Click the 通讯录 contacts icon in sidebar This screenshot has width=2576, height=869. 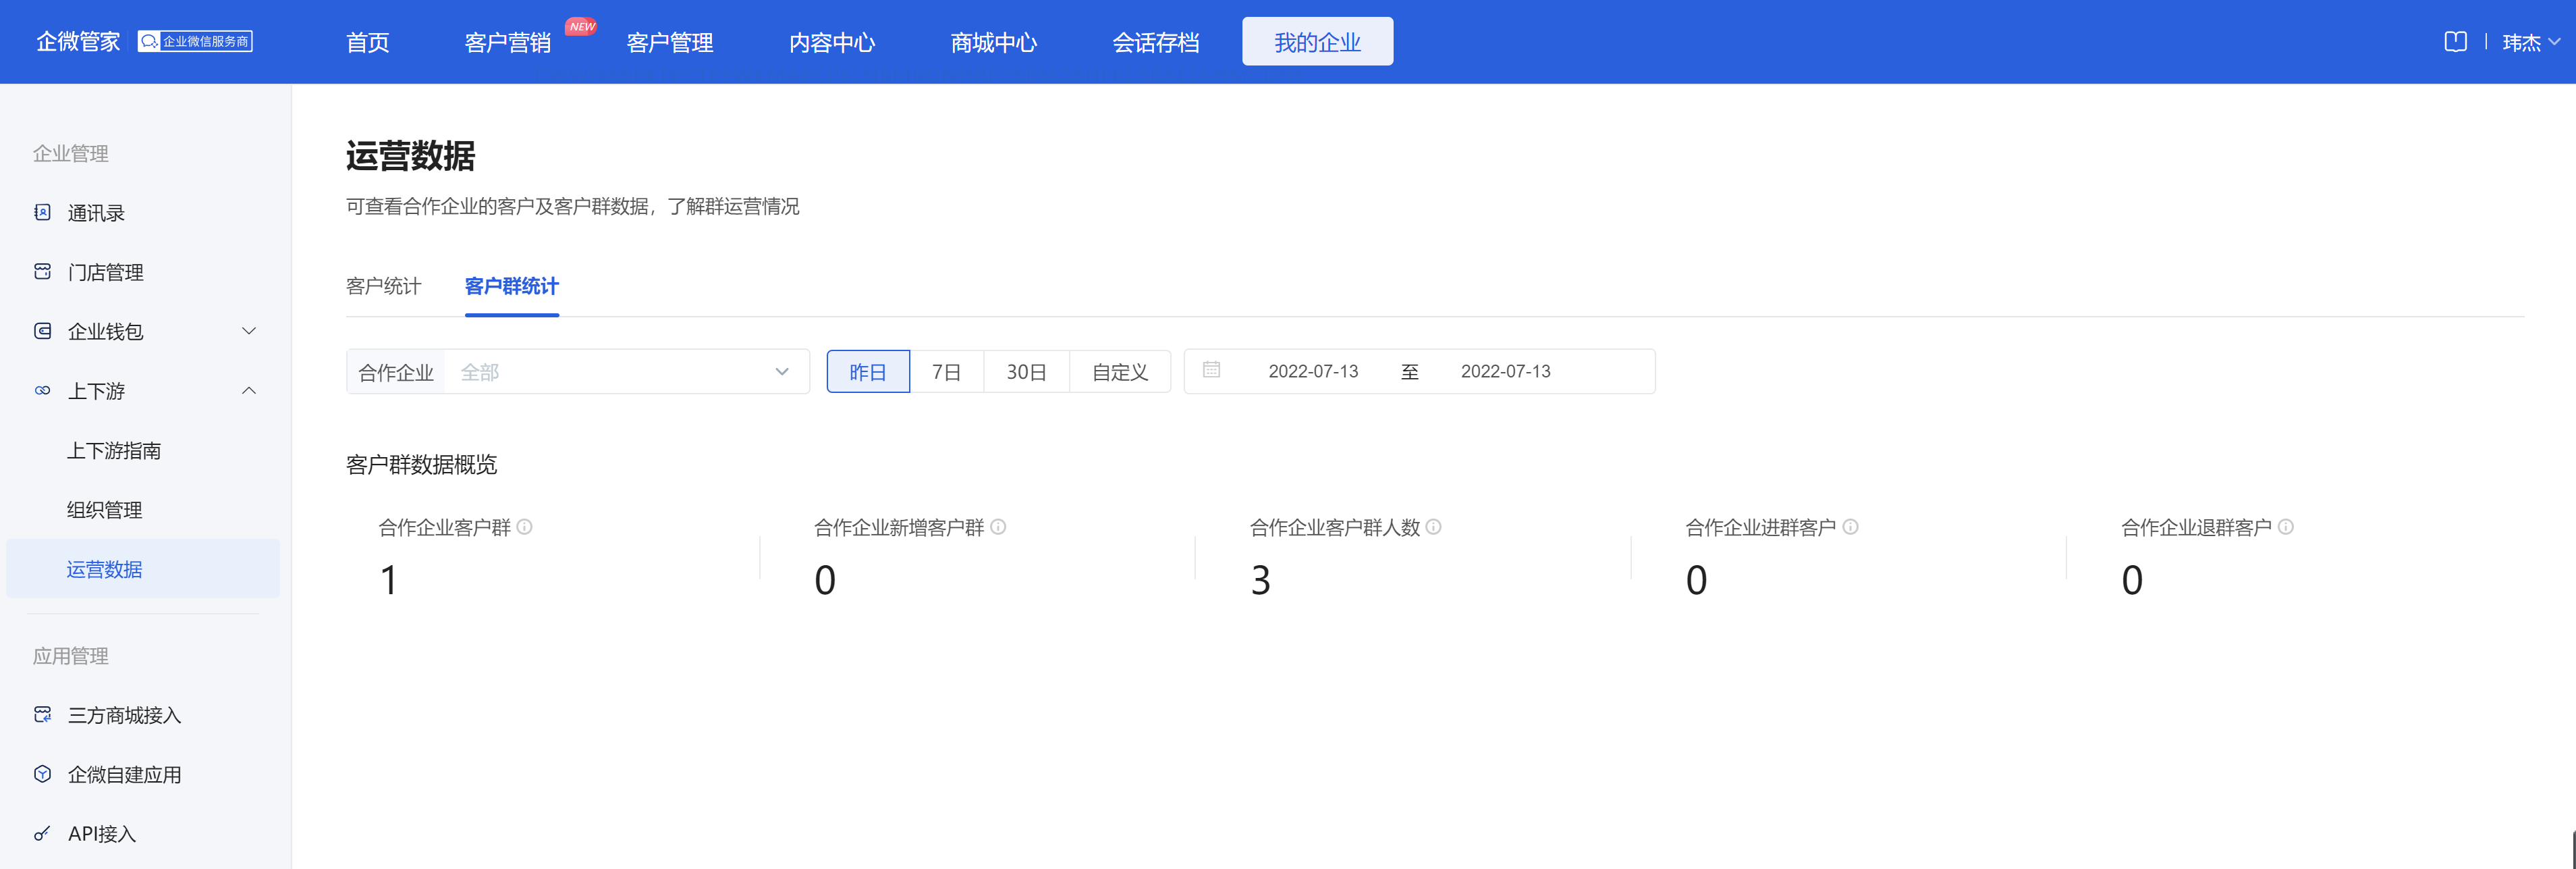(x=42, y=212)
